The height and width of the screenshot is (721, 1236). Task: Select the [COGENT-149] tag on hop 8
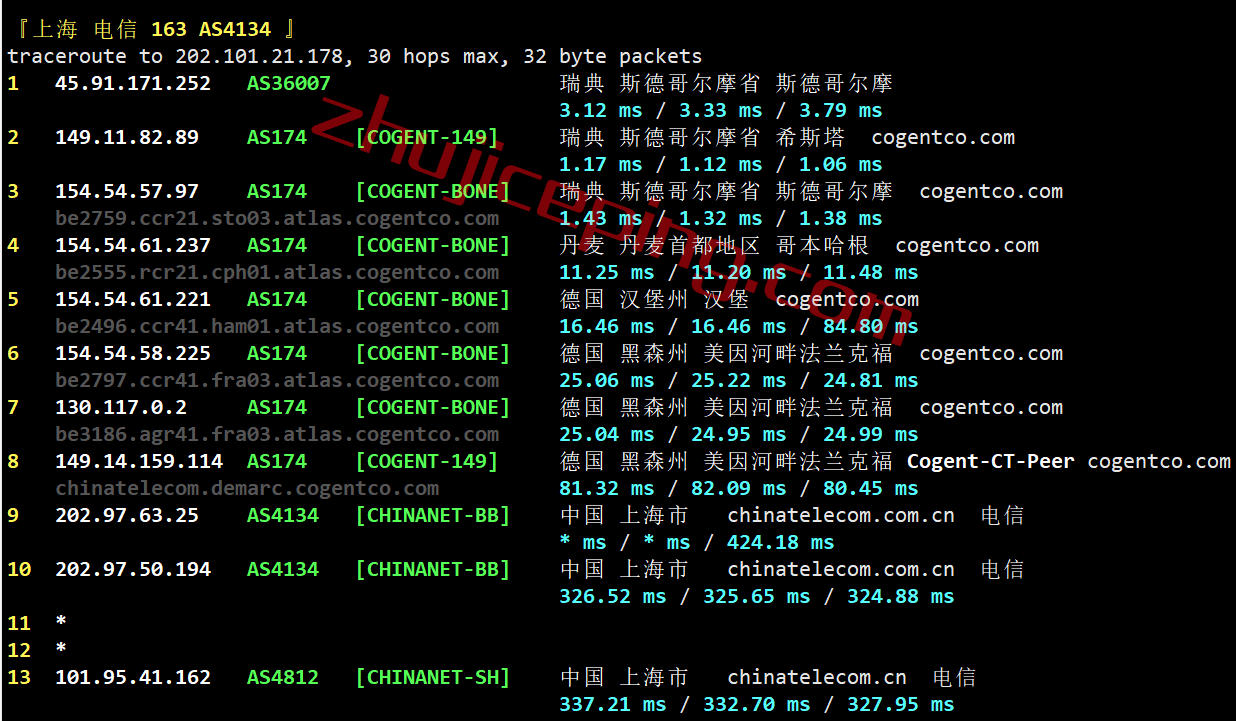(427, 461)
